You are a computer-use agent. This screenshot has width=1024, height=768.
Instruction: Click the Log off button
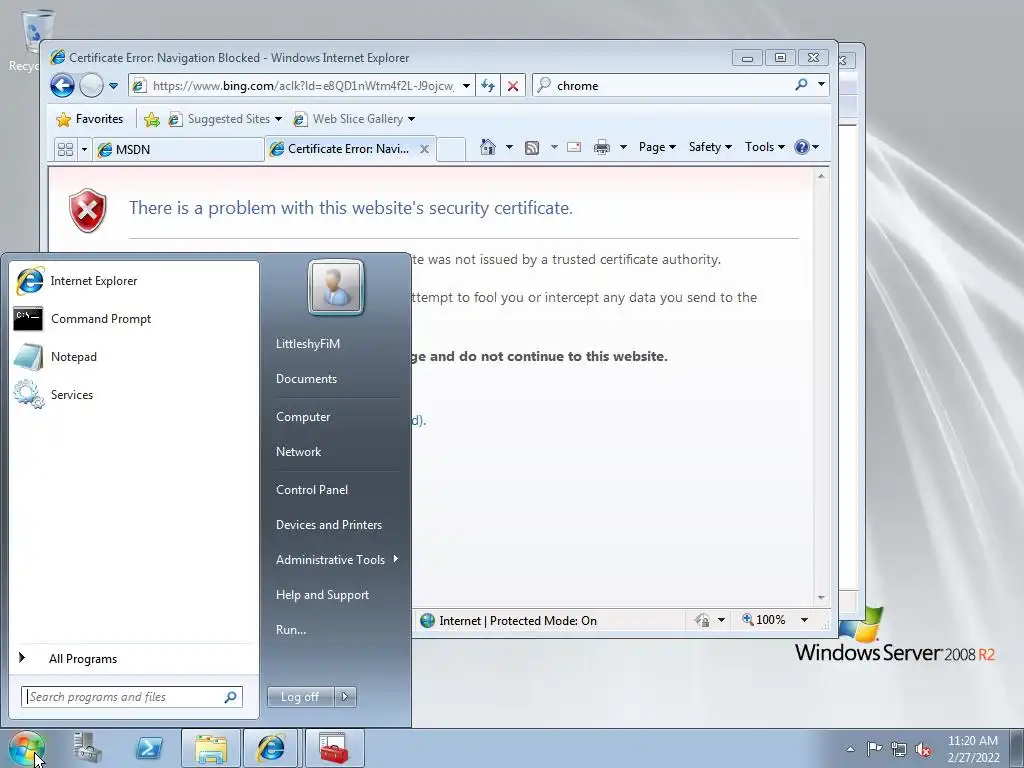point(300,697)
